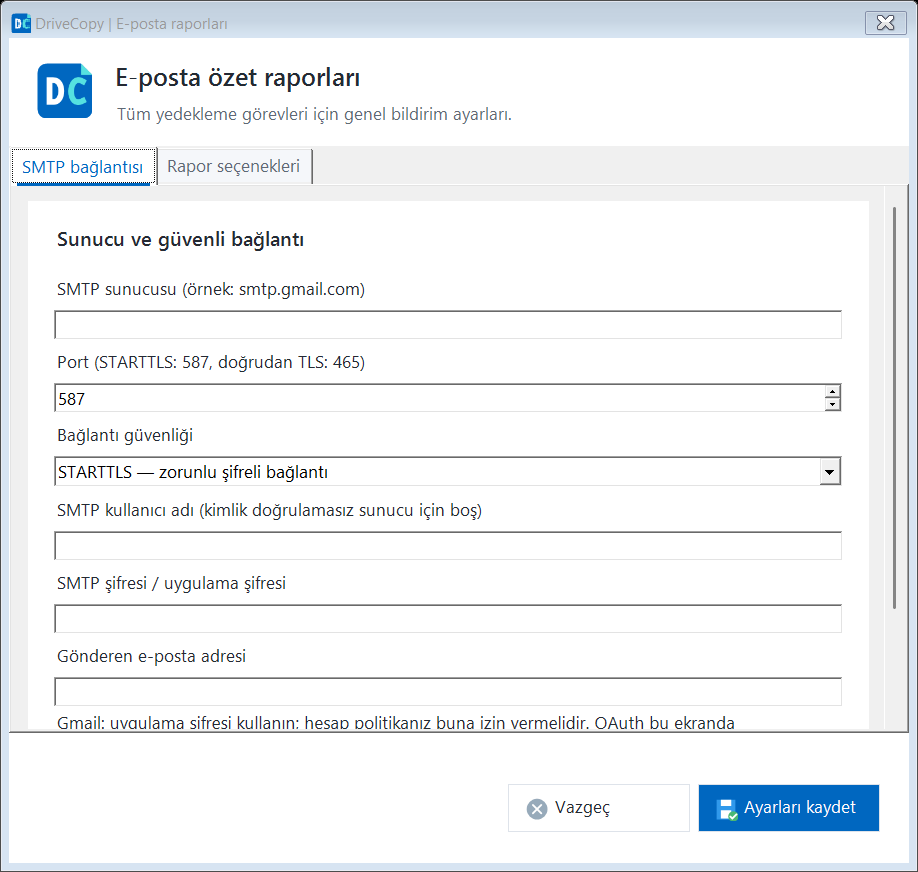The height and width of the screenshot is (872, 918).
Task: Close the E-posta raporları dialog
Action: [x=885, y=23]
